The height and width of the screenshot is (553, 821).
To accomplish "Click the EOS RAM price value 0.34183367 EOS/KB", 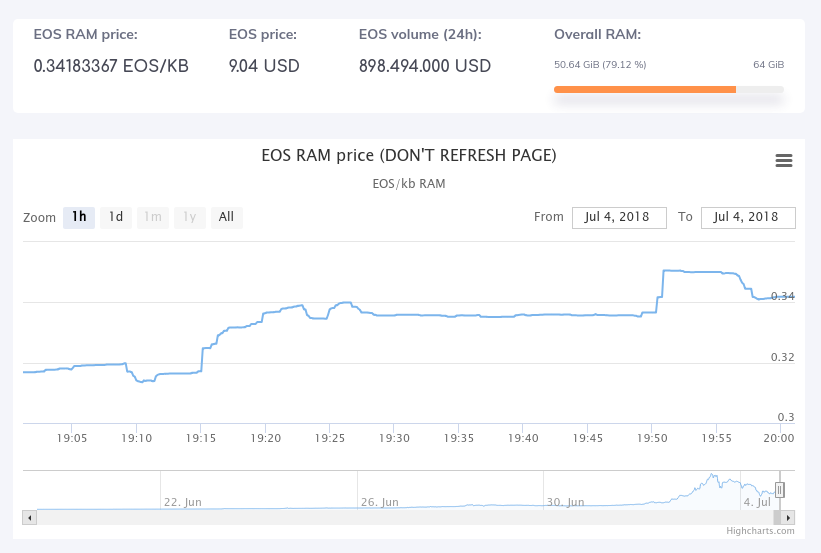I will tap(111, 66).
